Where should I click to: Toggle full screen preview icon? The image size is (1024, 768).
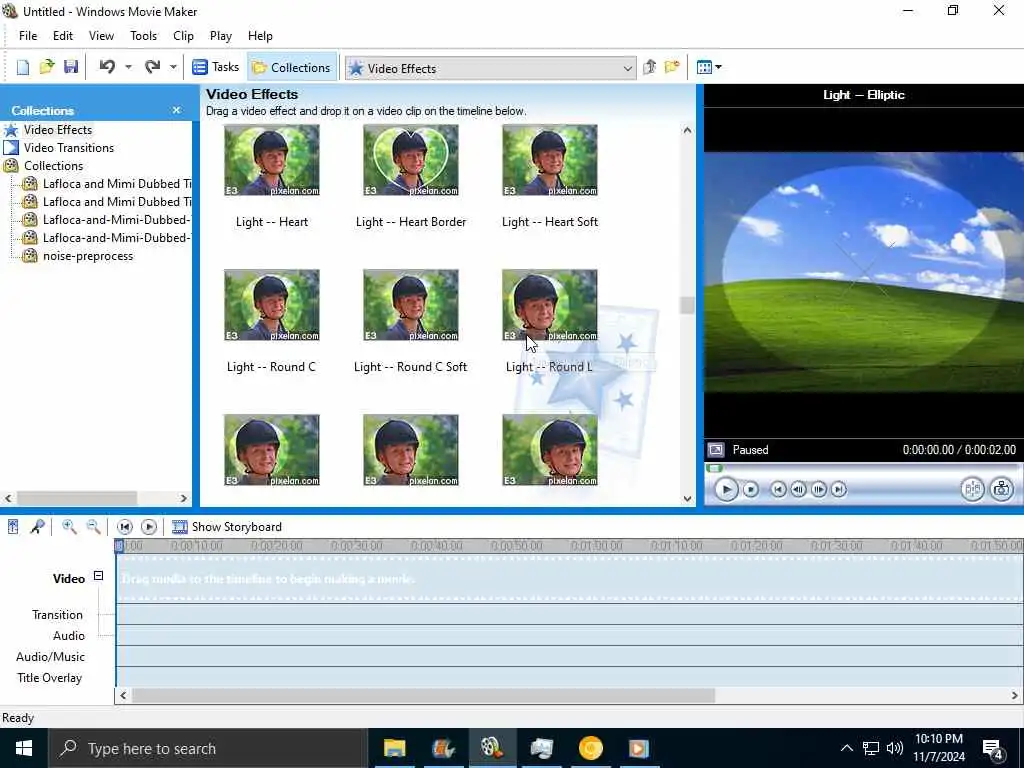716,449
